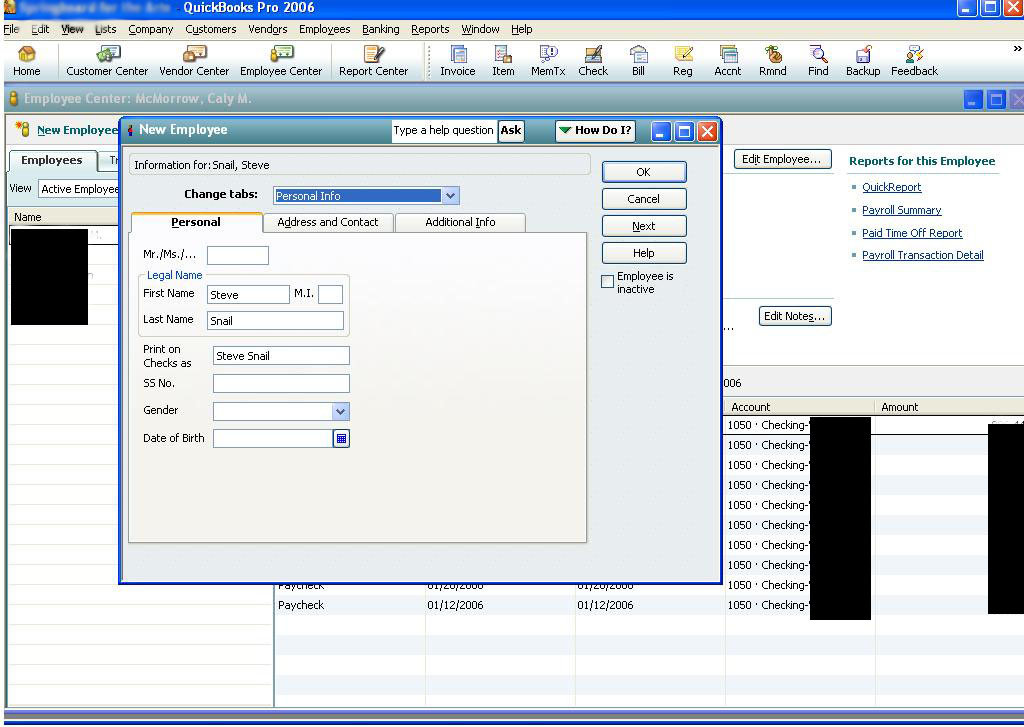1024x727 pixels.
Task: Click the Type a help question box
Action: [x=444, y=130]
